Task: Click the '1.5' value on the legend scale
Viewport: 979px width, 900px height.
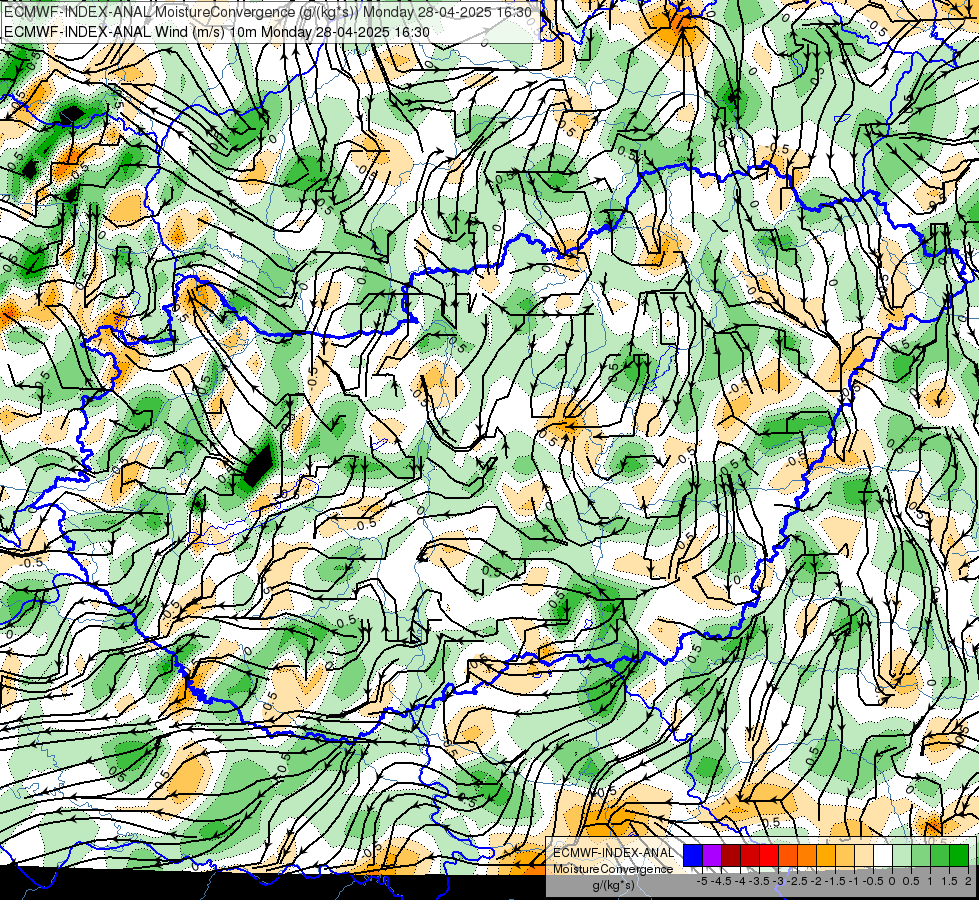Action: pyautogui.click(x=949, y=881)
